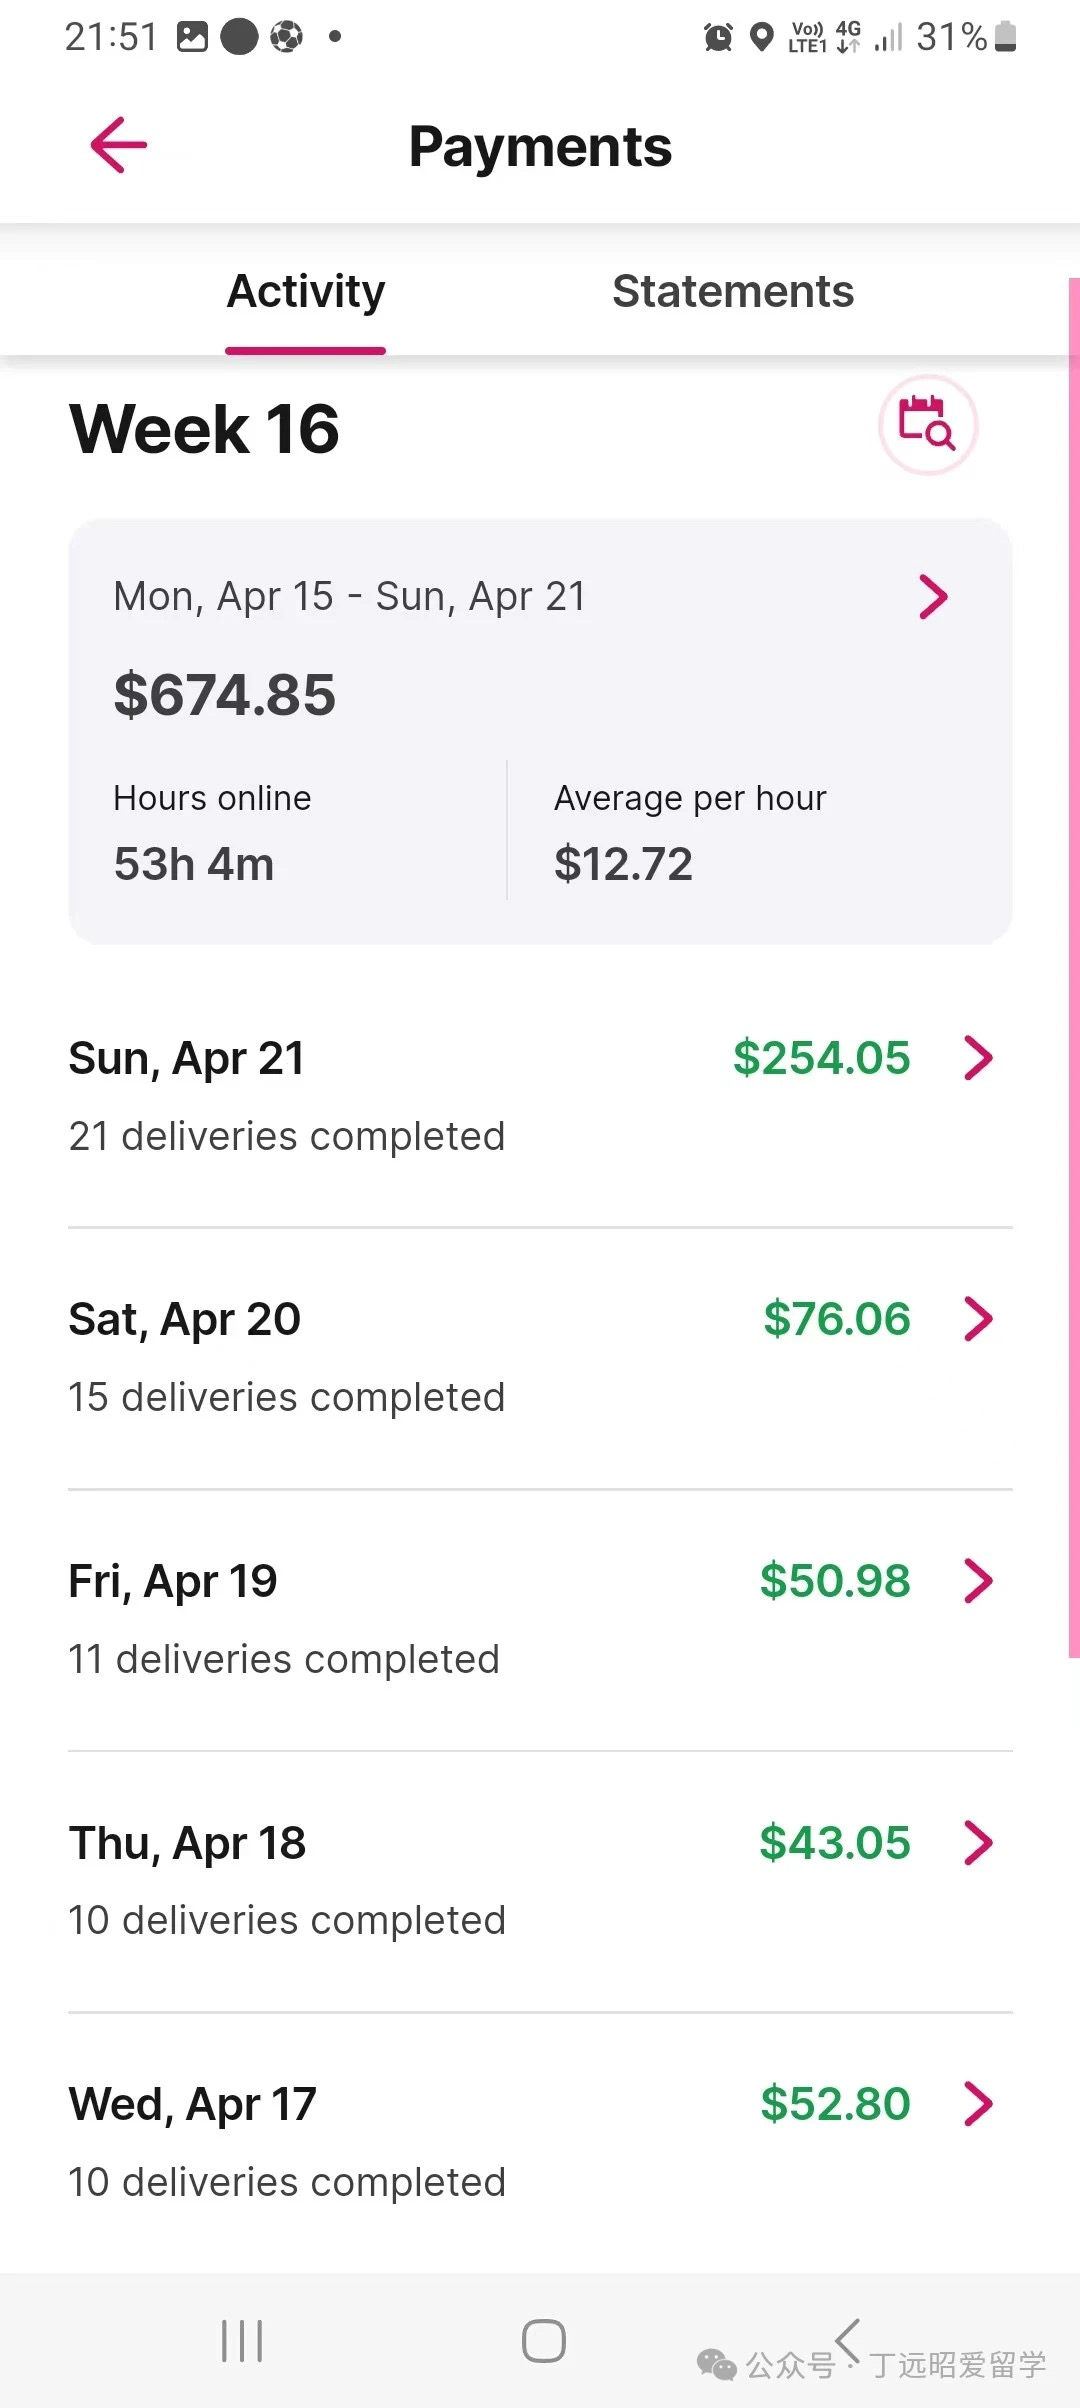1080x2408 pixels.
Task: Expand weekly summary chevron for Apr 15-21
Action: pyautogui.click(x=933, y=597)
